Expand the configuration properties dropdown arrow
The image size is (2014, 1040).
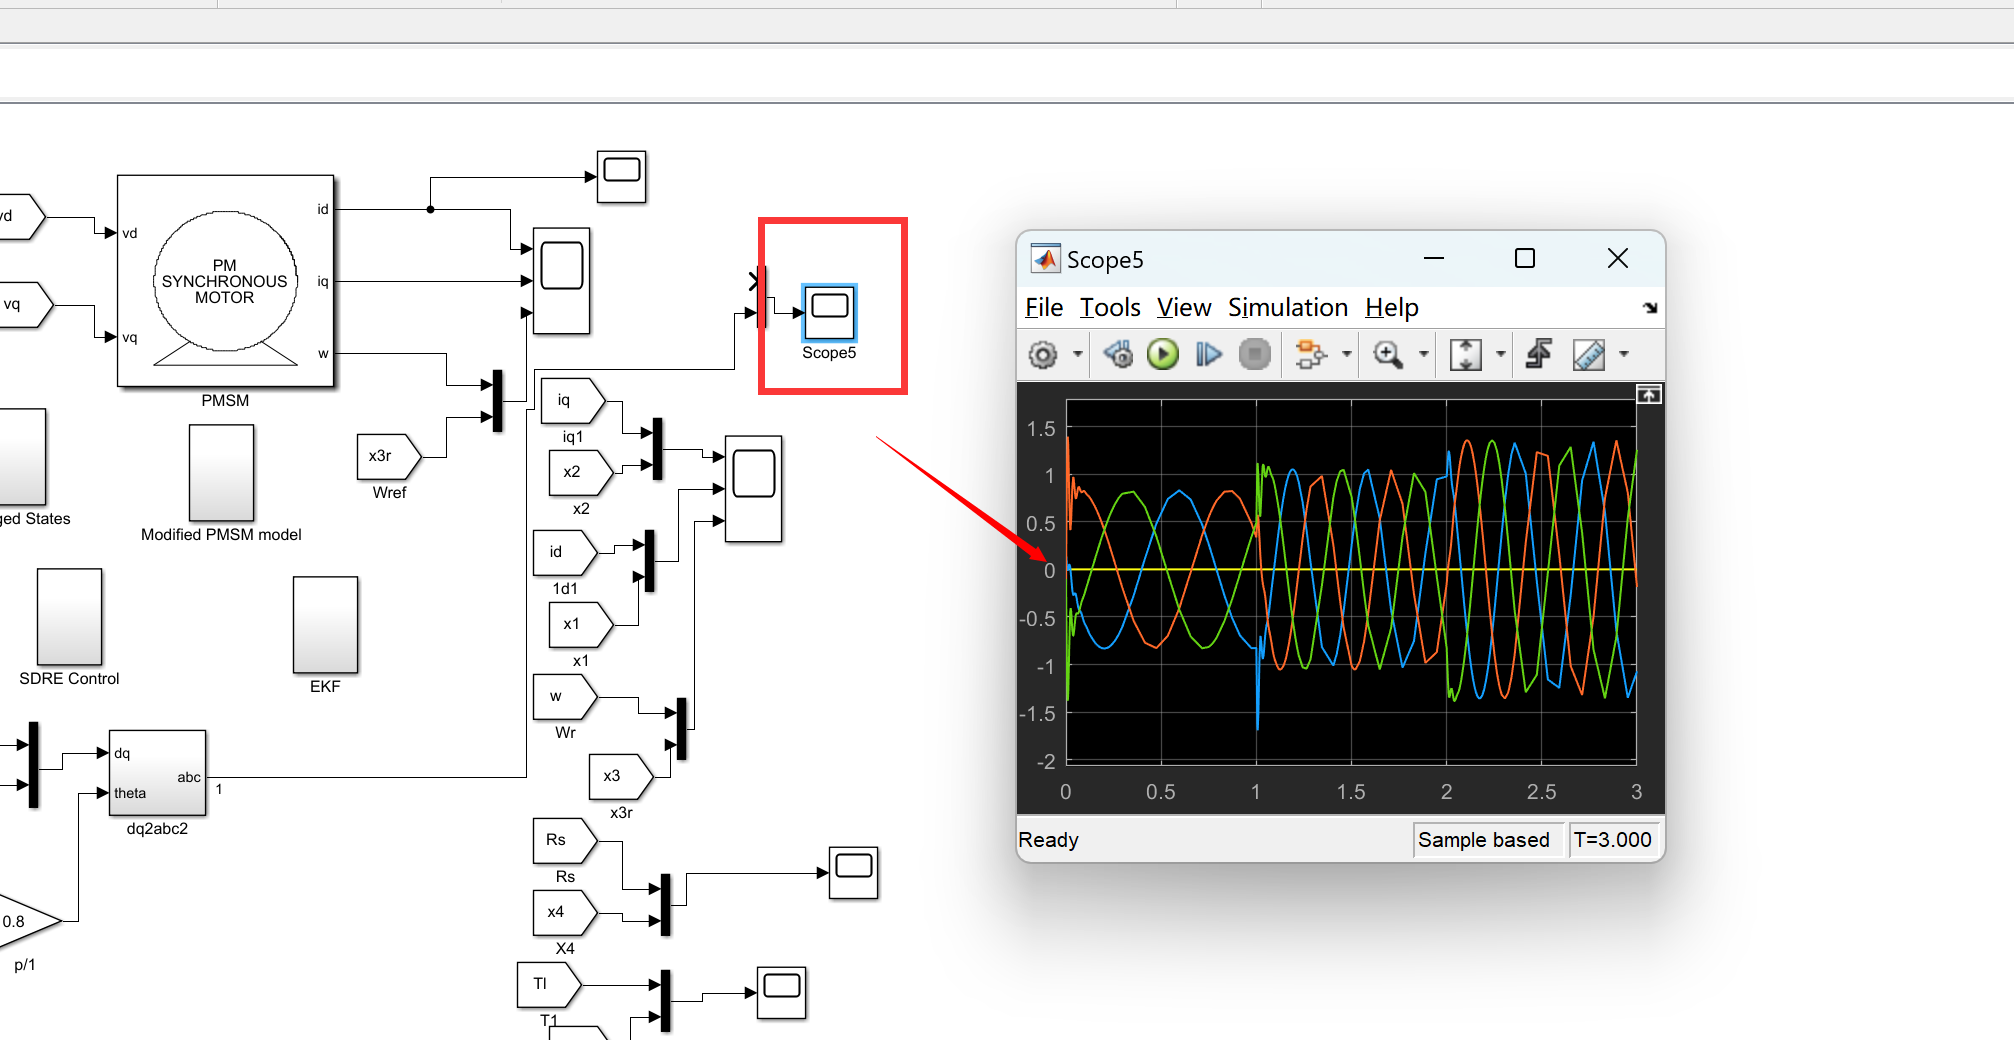[x=1077, y=354]
